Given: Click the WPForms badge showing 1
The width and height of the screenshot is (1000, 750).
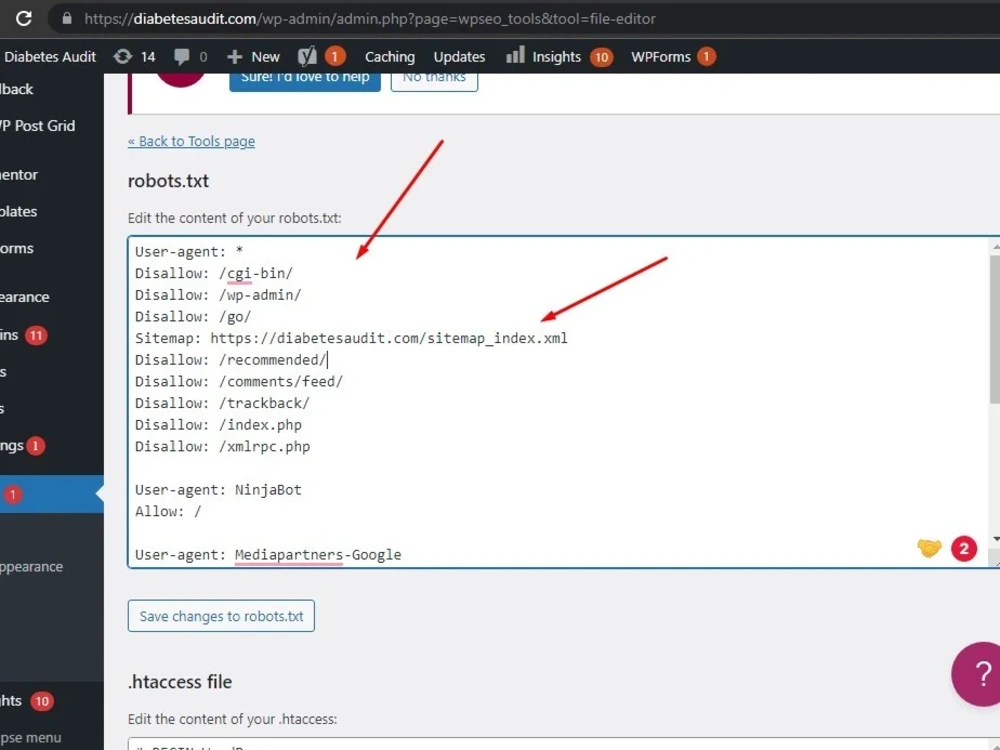Looking at the screenshot, I should pyautogui.click(x=706, y=57).
